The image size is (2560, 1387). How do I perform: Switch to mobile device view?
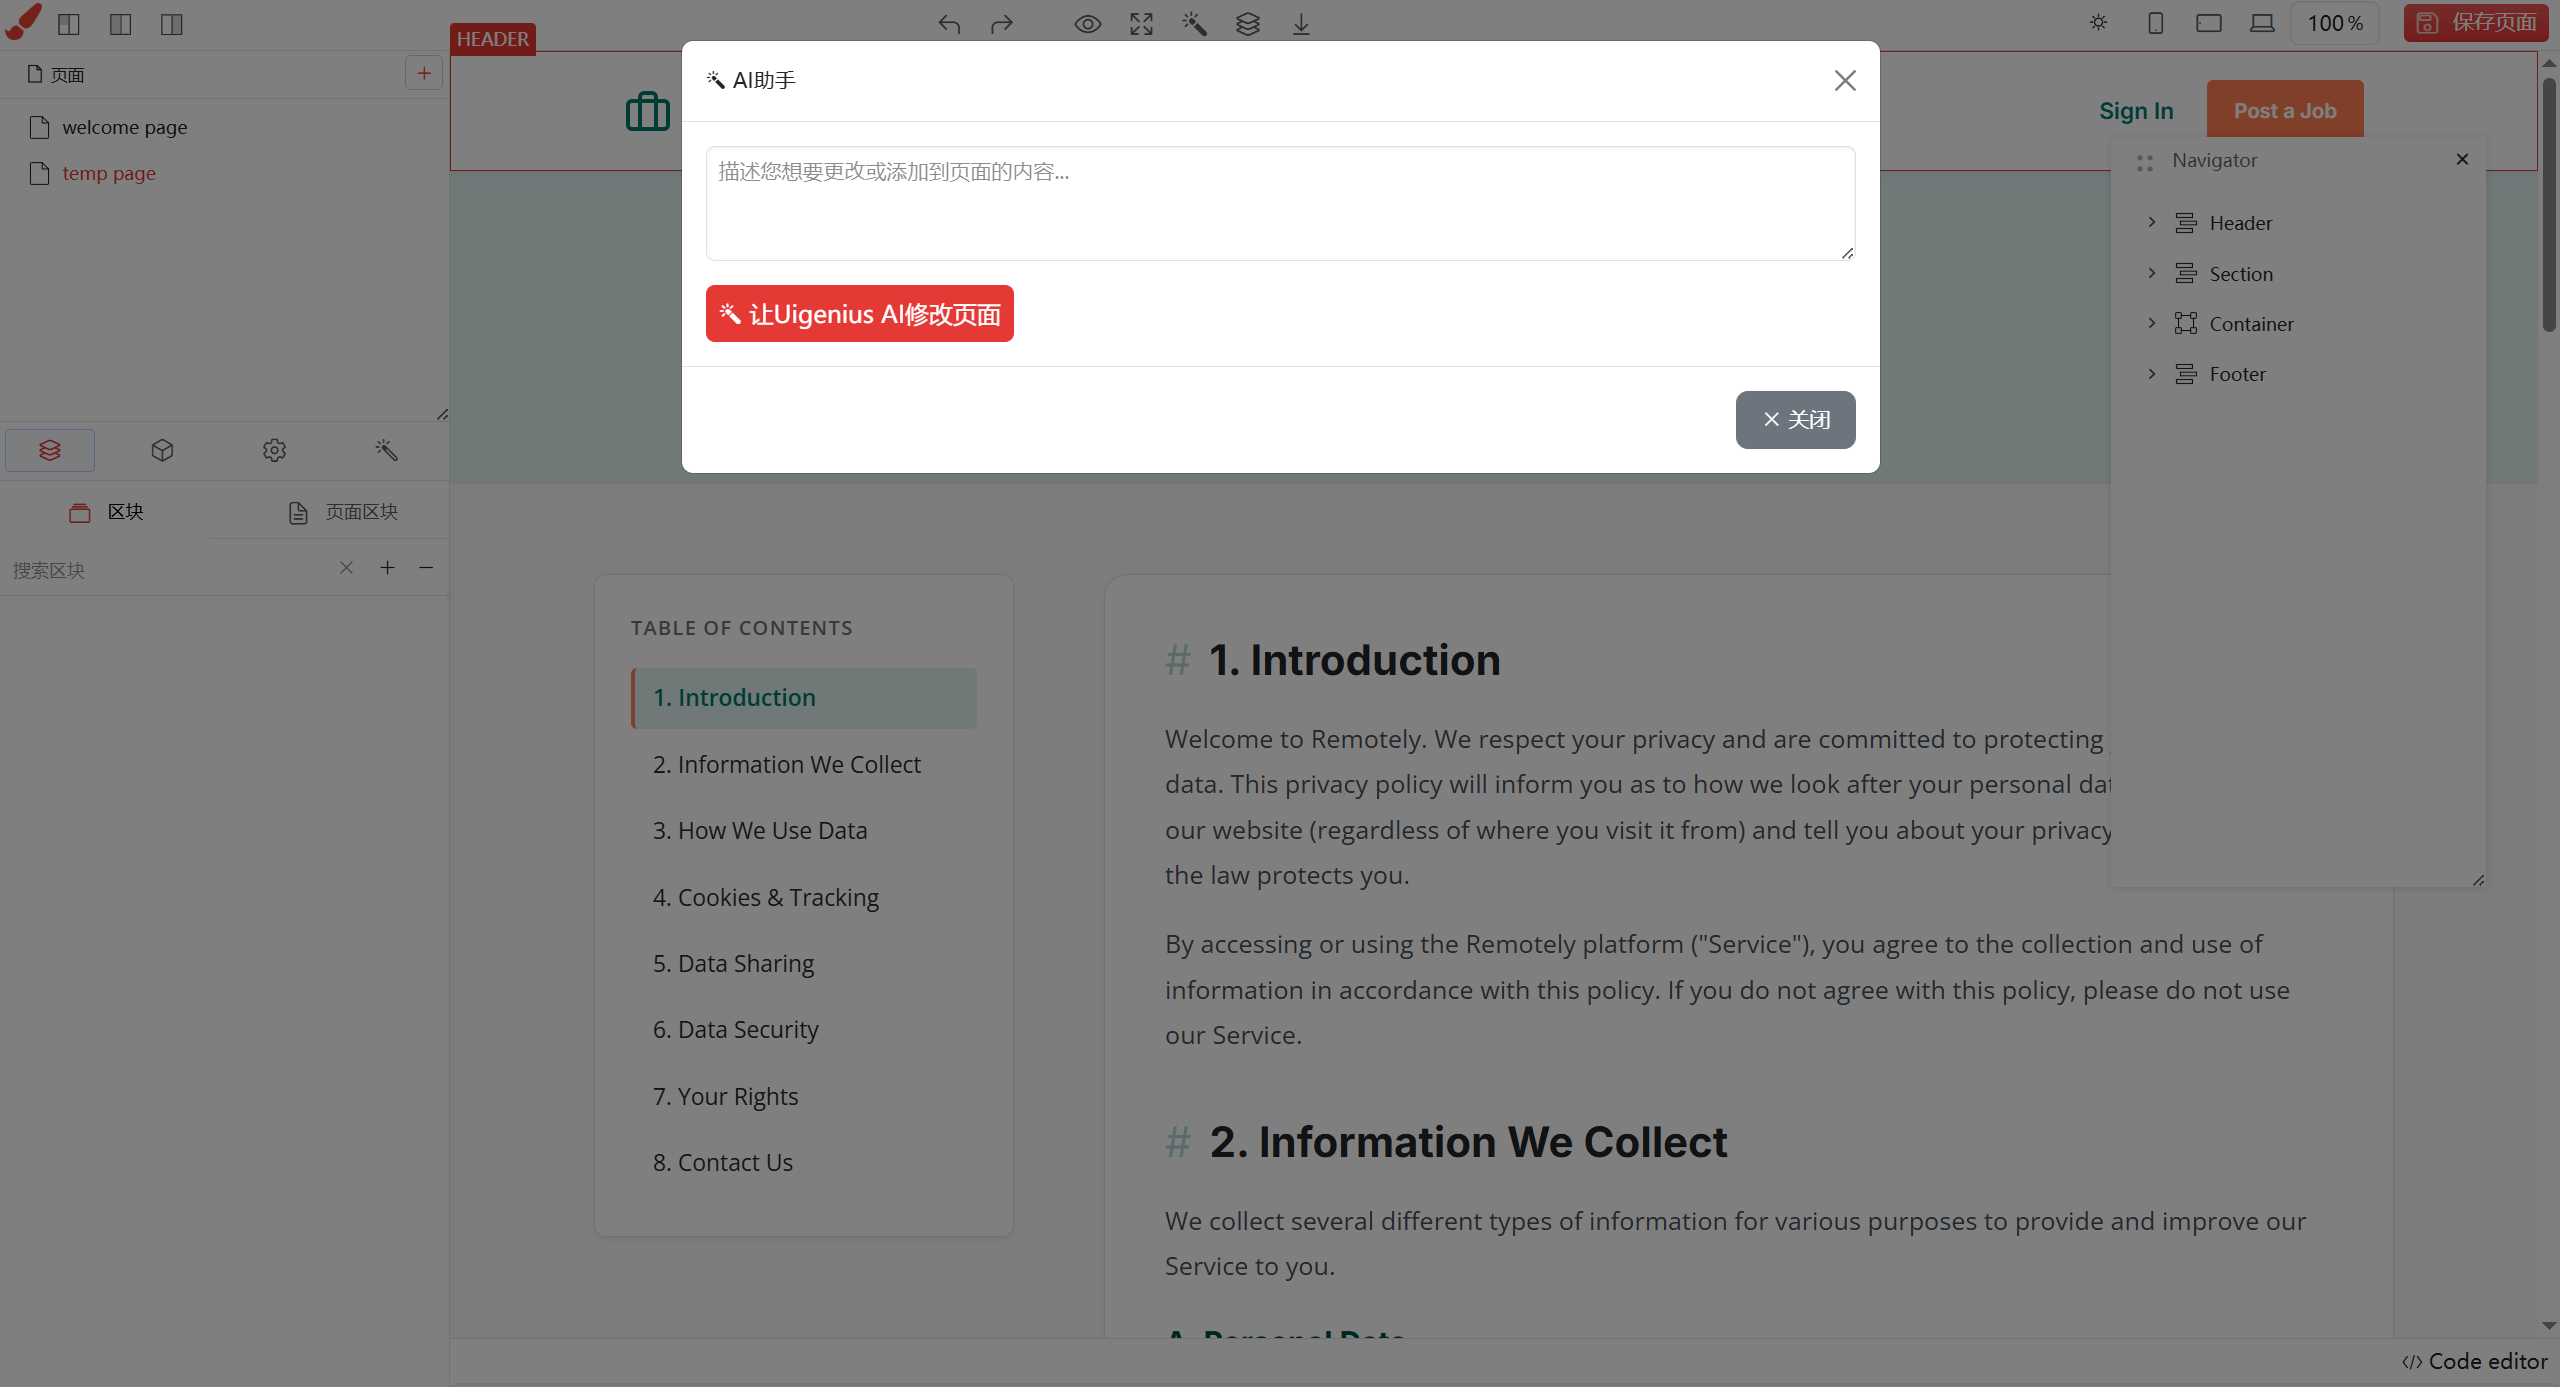pos(2155,23)
